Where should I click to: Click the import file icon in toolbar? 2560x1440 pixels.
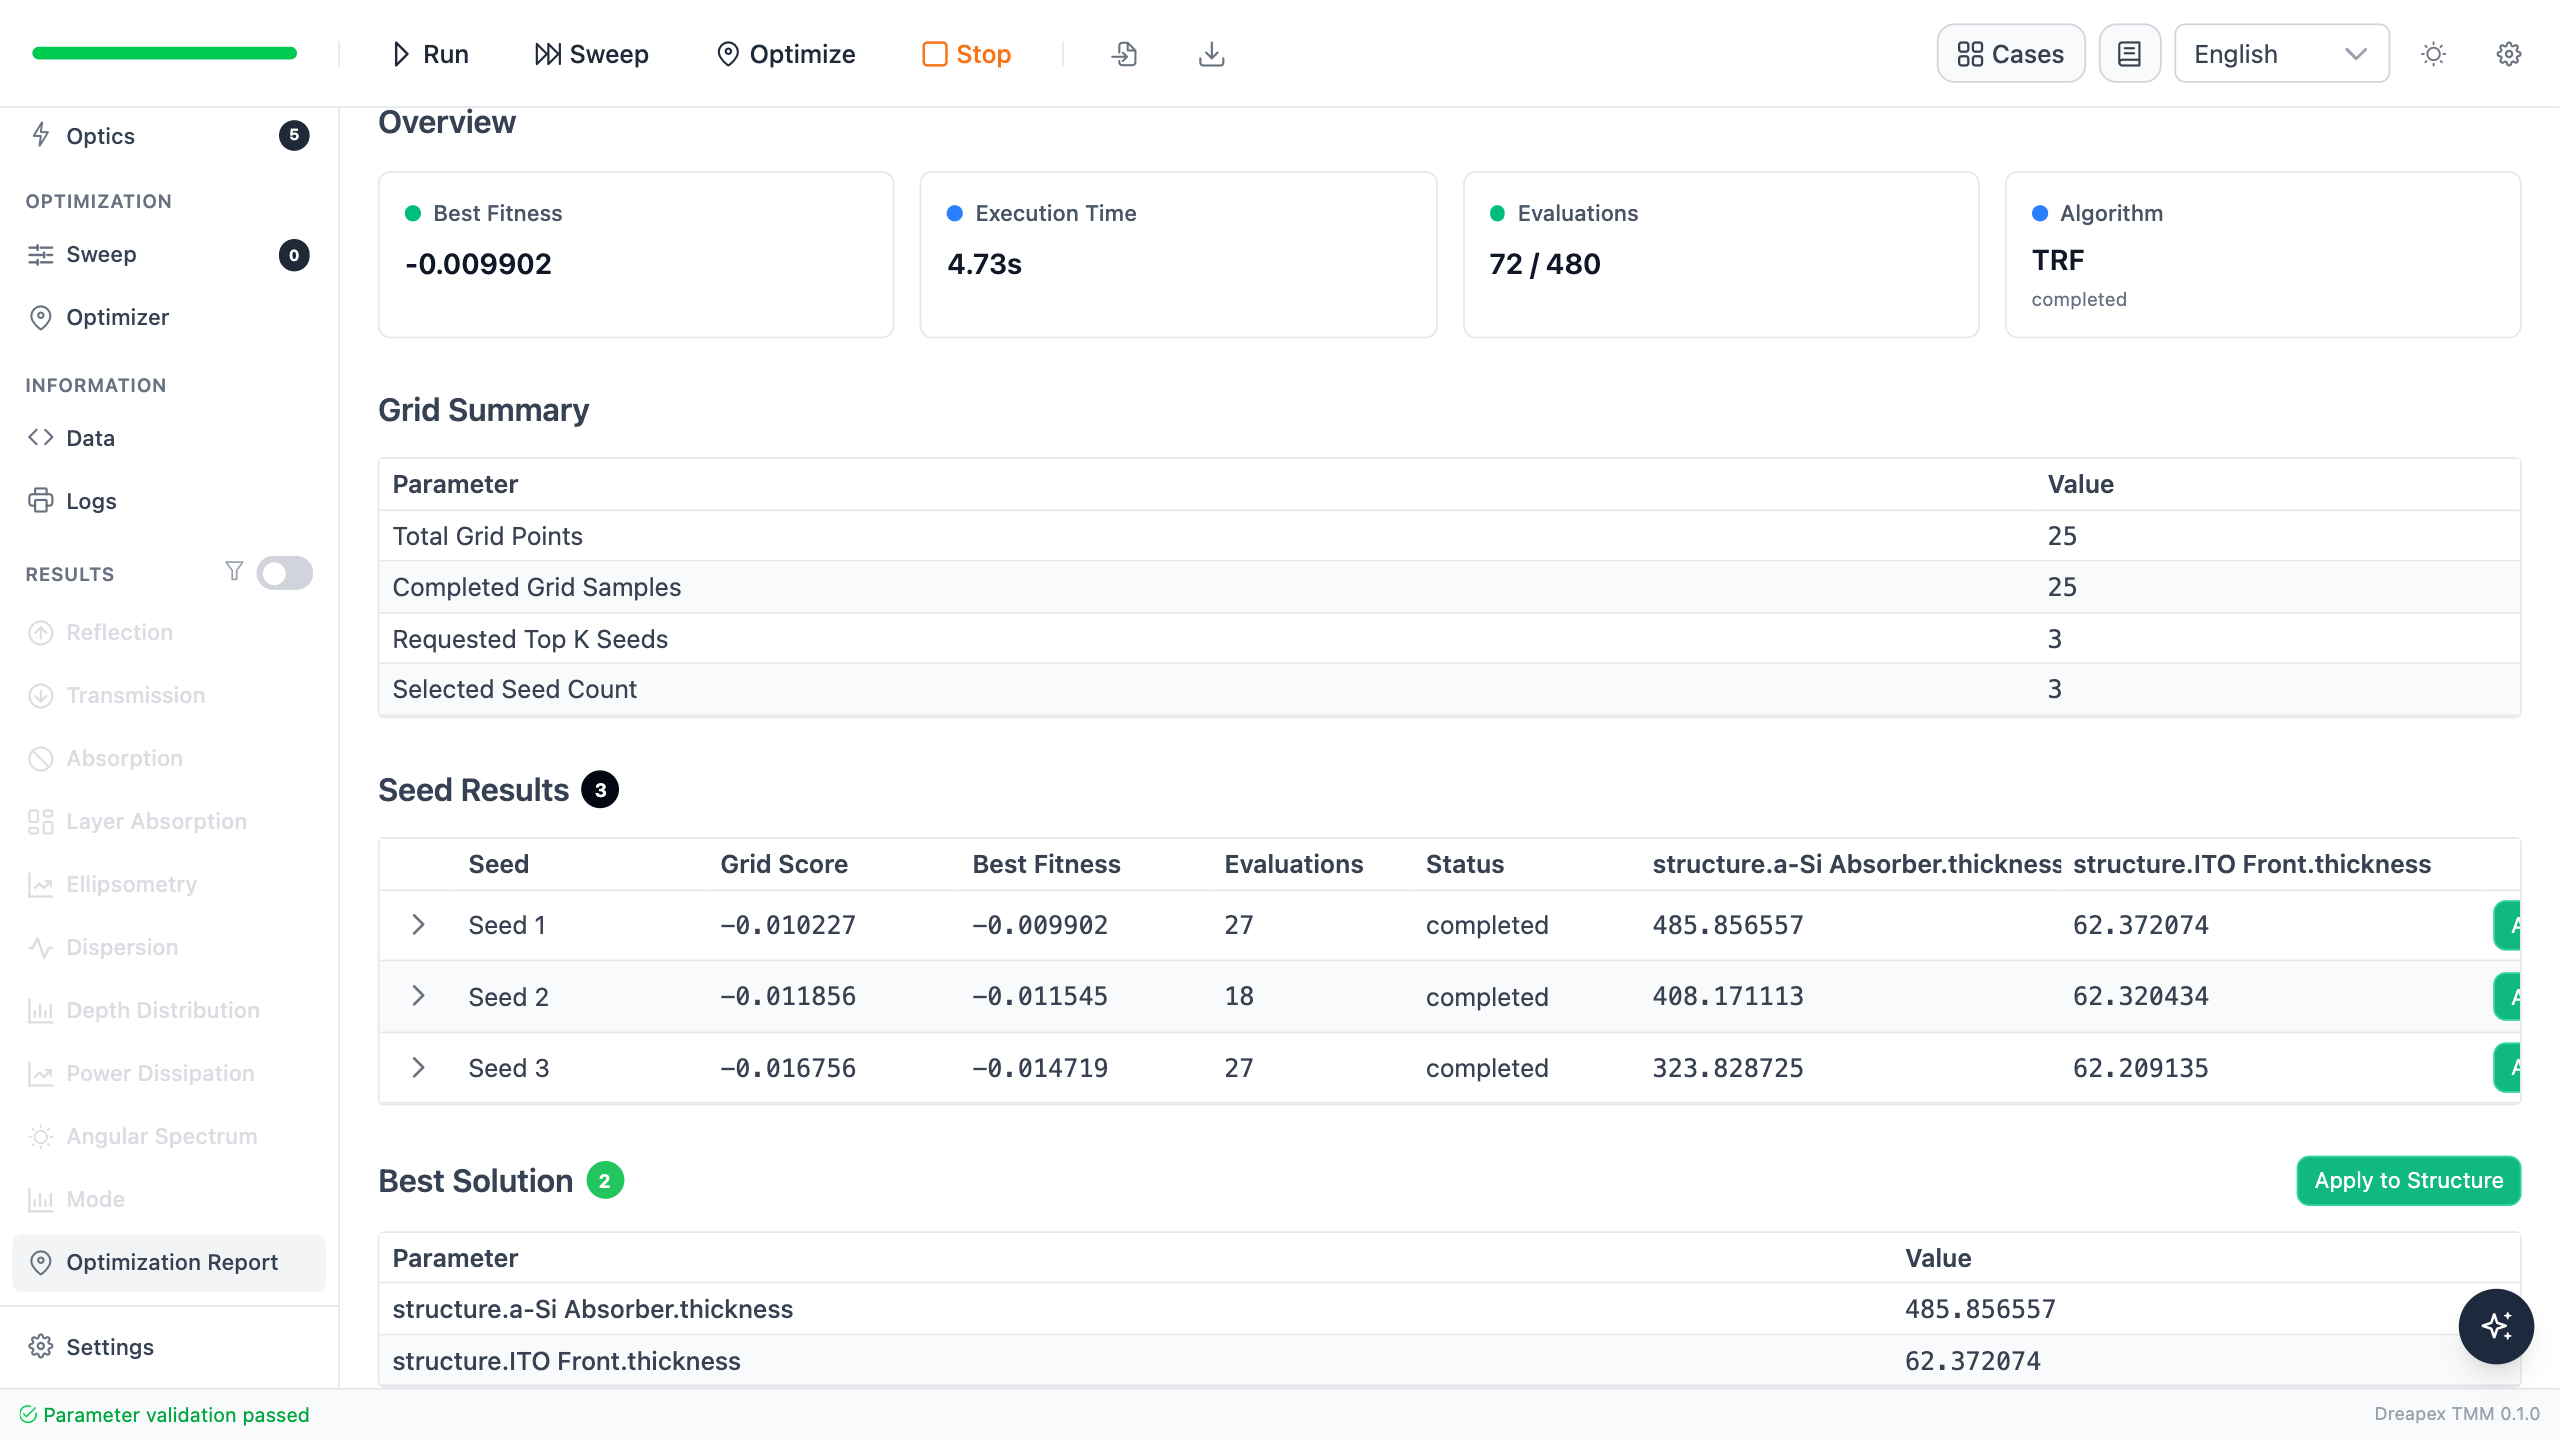pyautogui.click(x=1124, y=54)
